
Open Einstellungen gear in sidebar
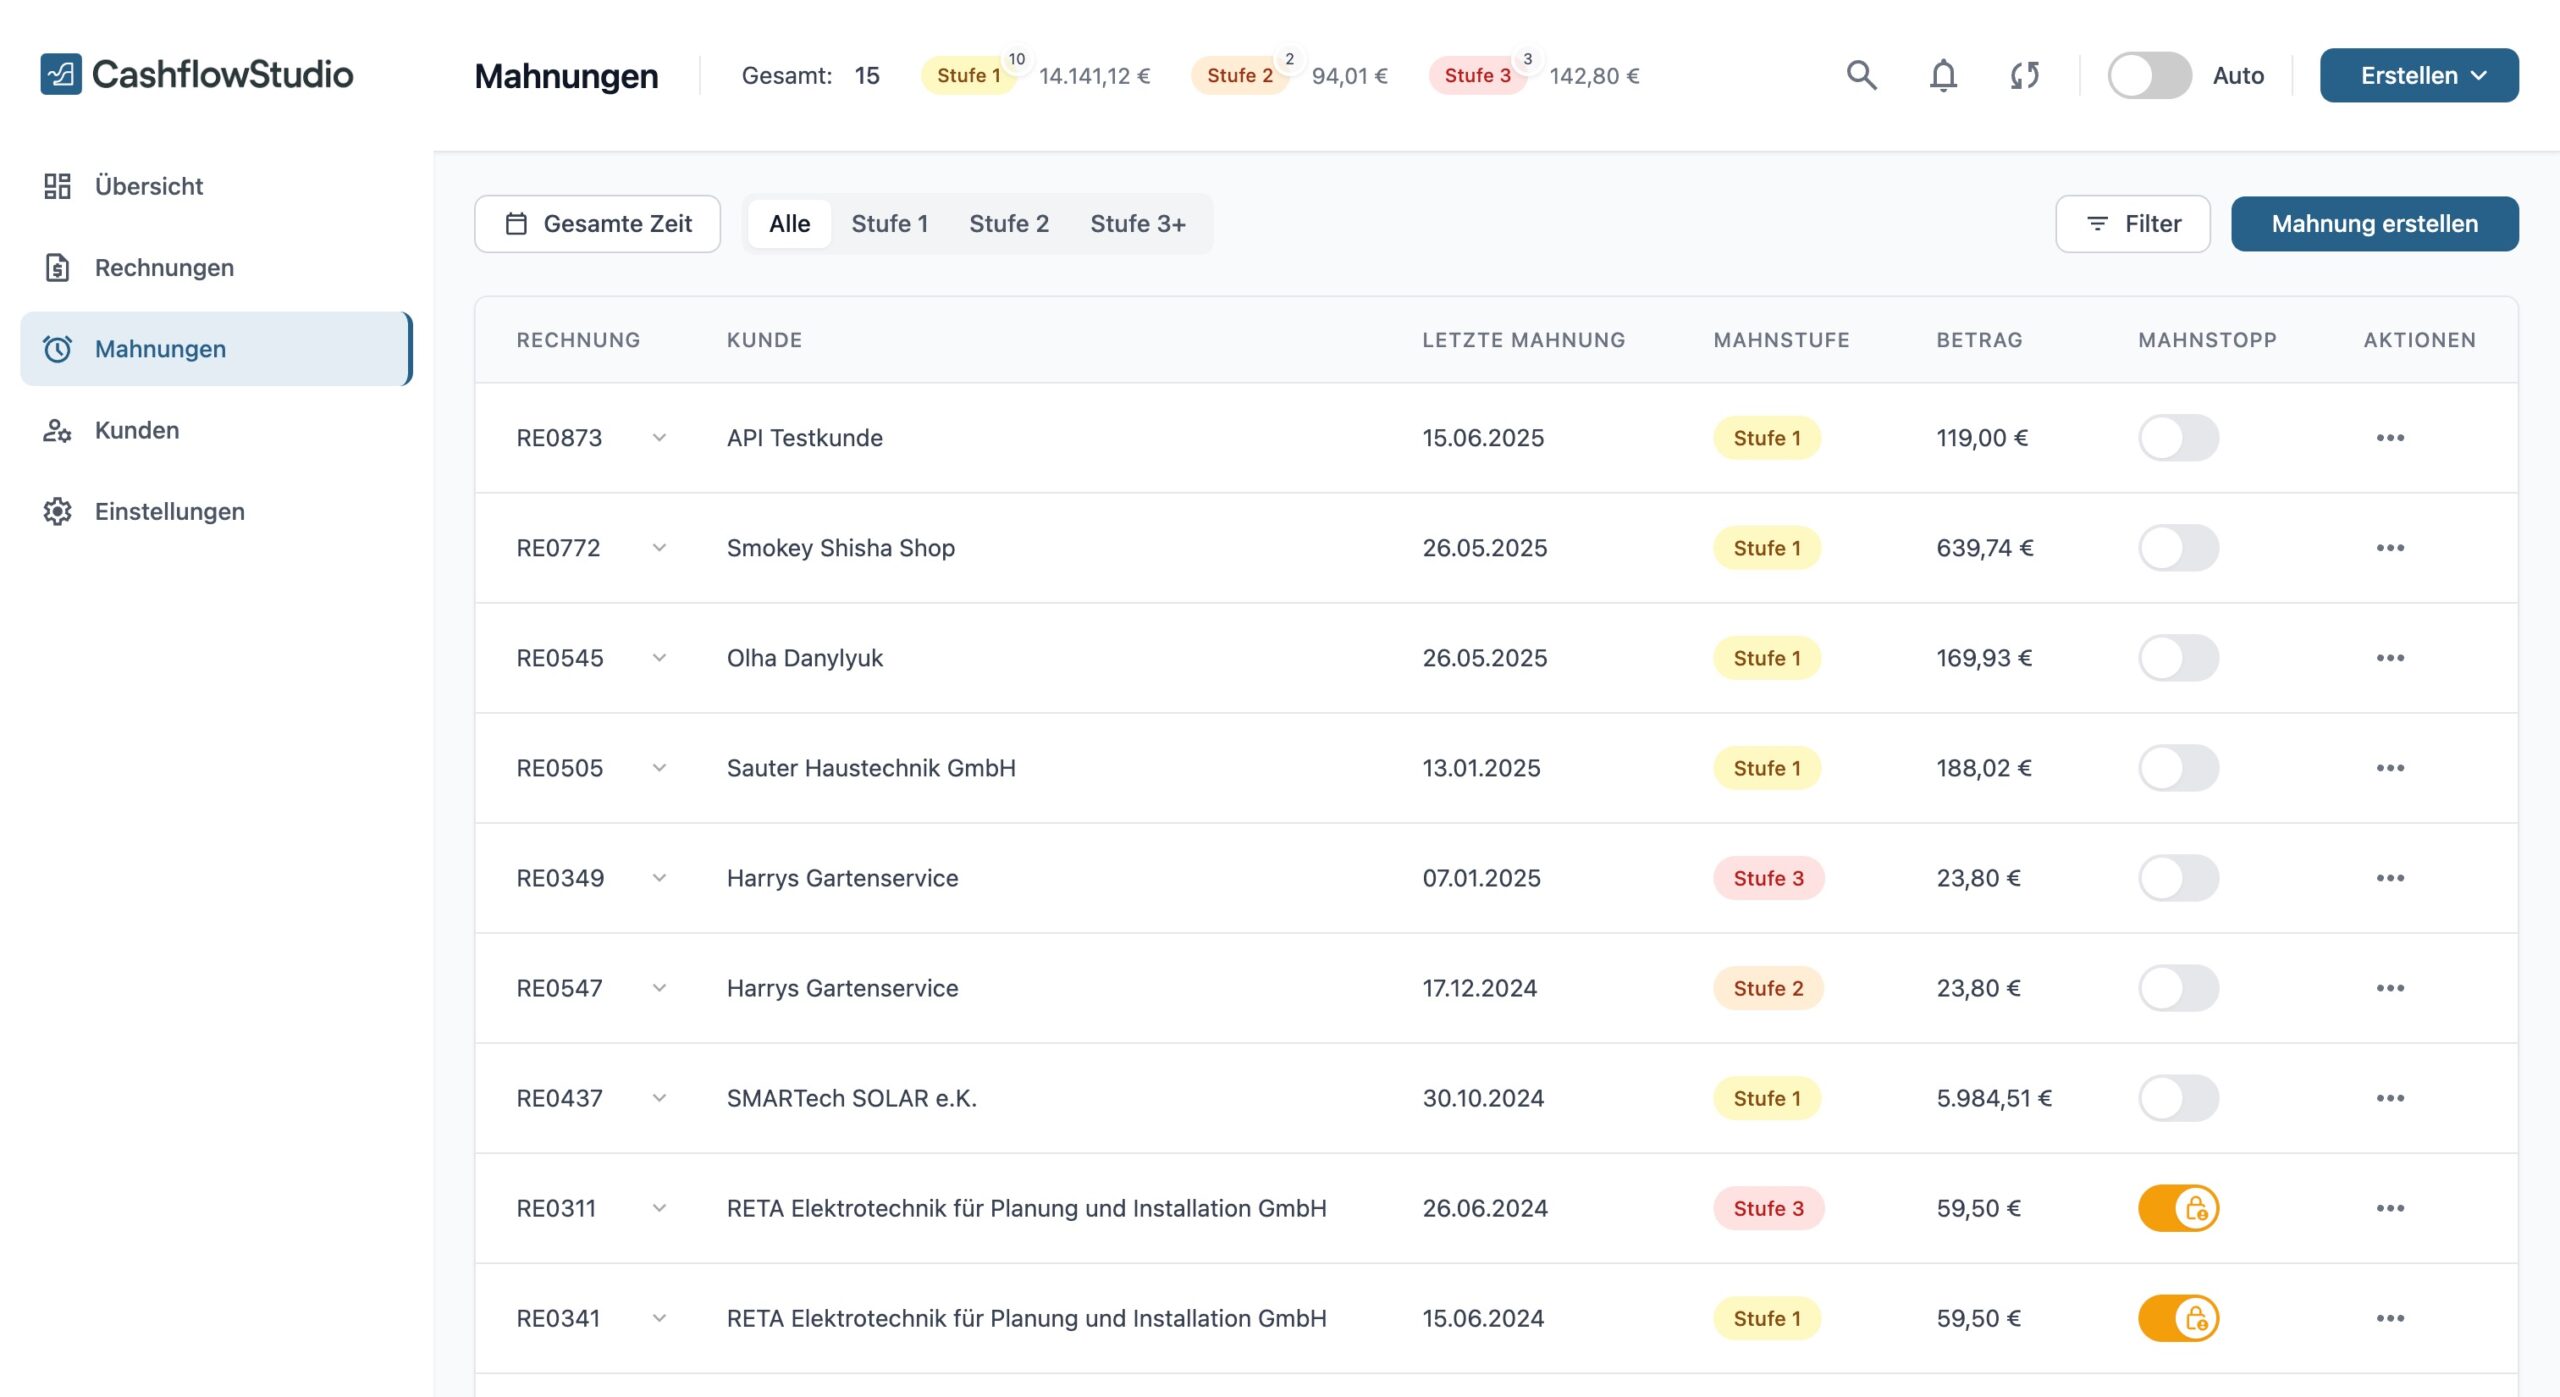point(169,511)
